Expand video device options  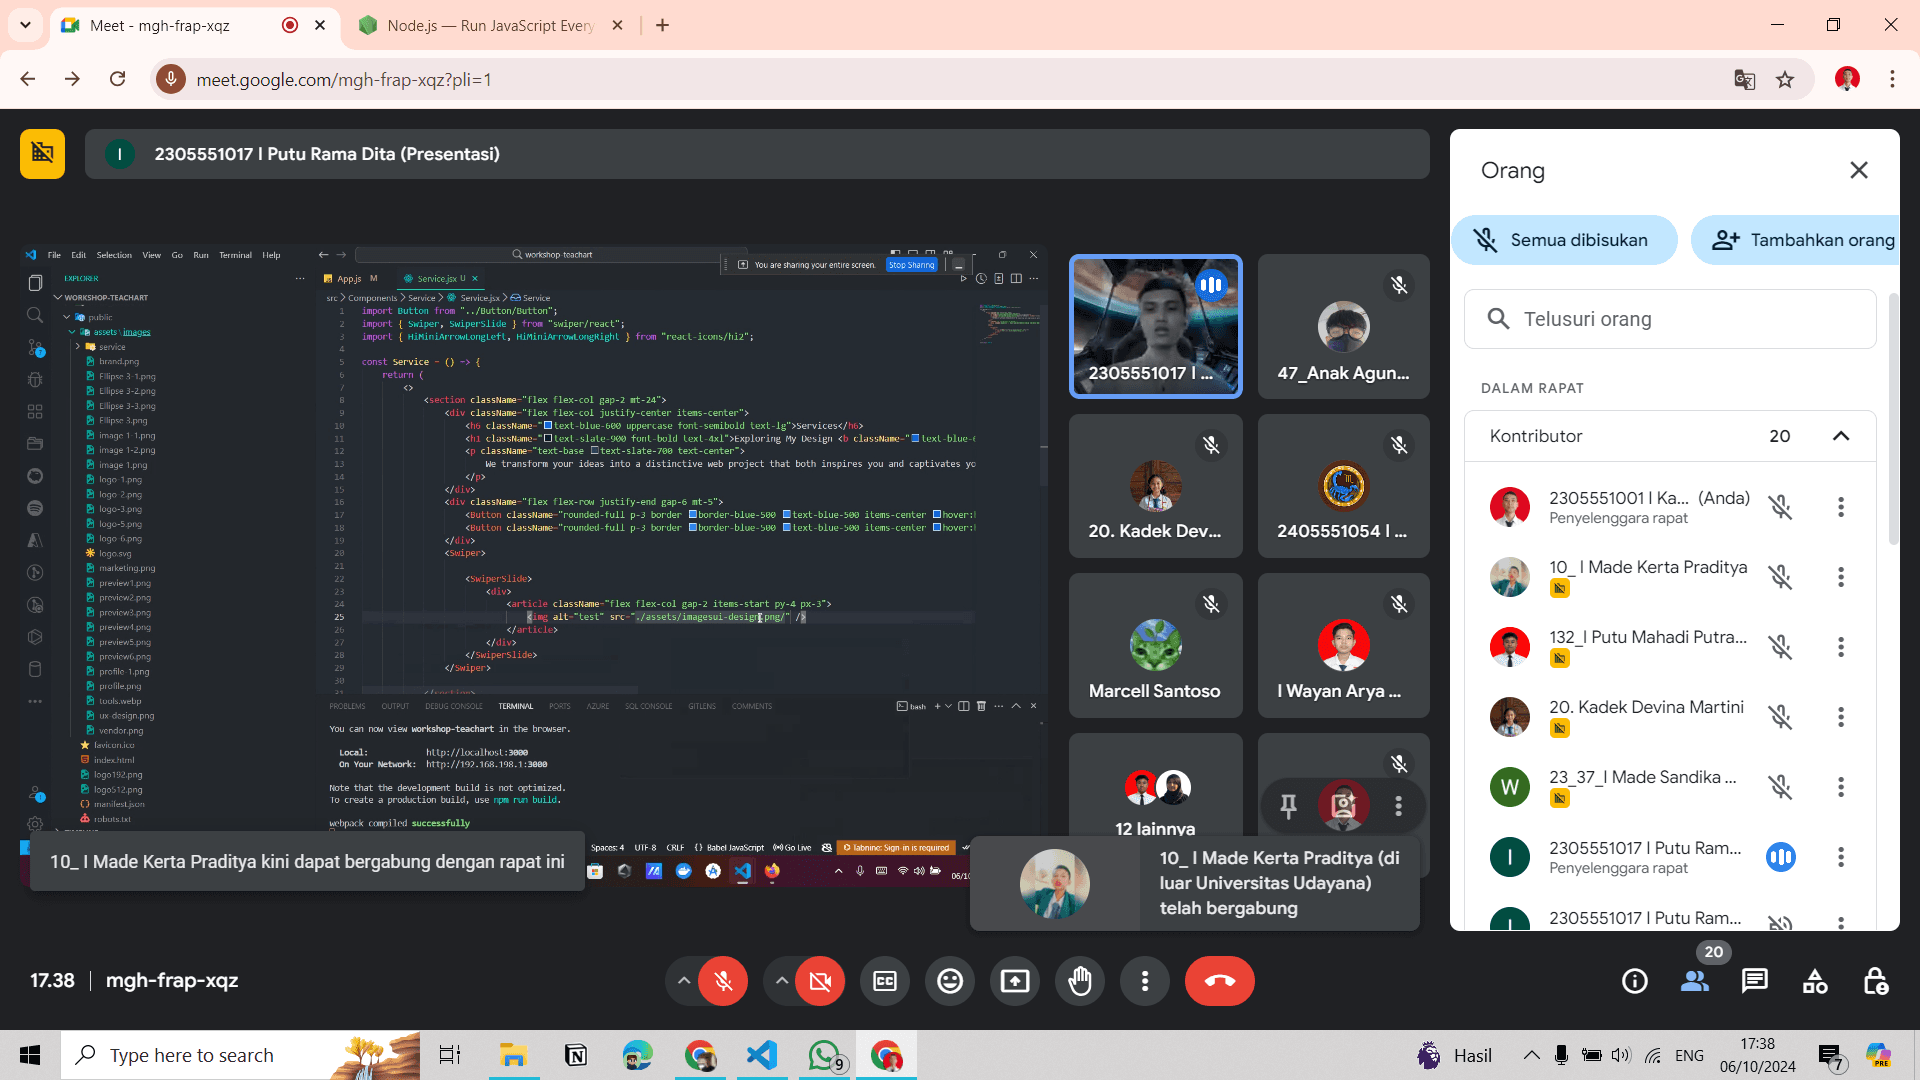(x=781, y=981)
